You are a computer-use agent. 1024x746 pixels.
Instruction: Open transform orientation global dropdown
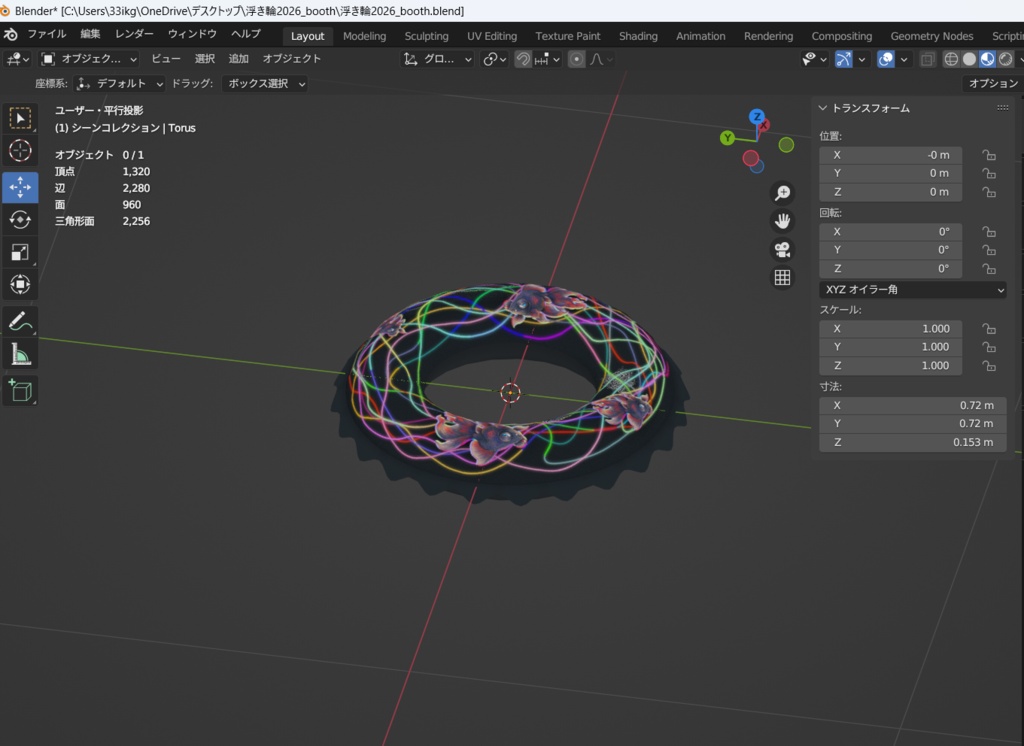437,59
